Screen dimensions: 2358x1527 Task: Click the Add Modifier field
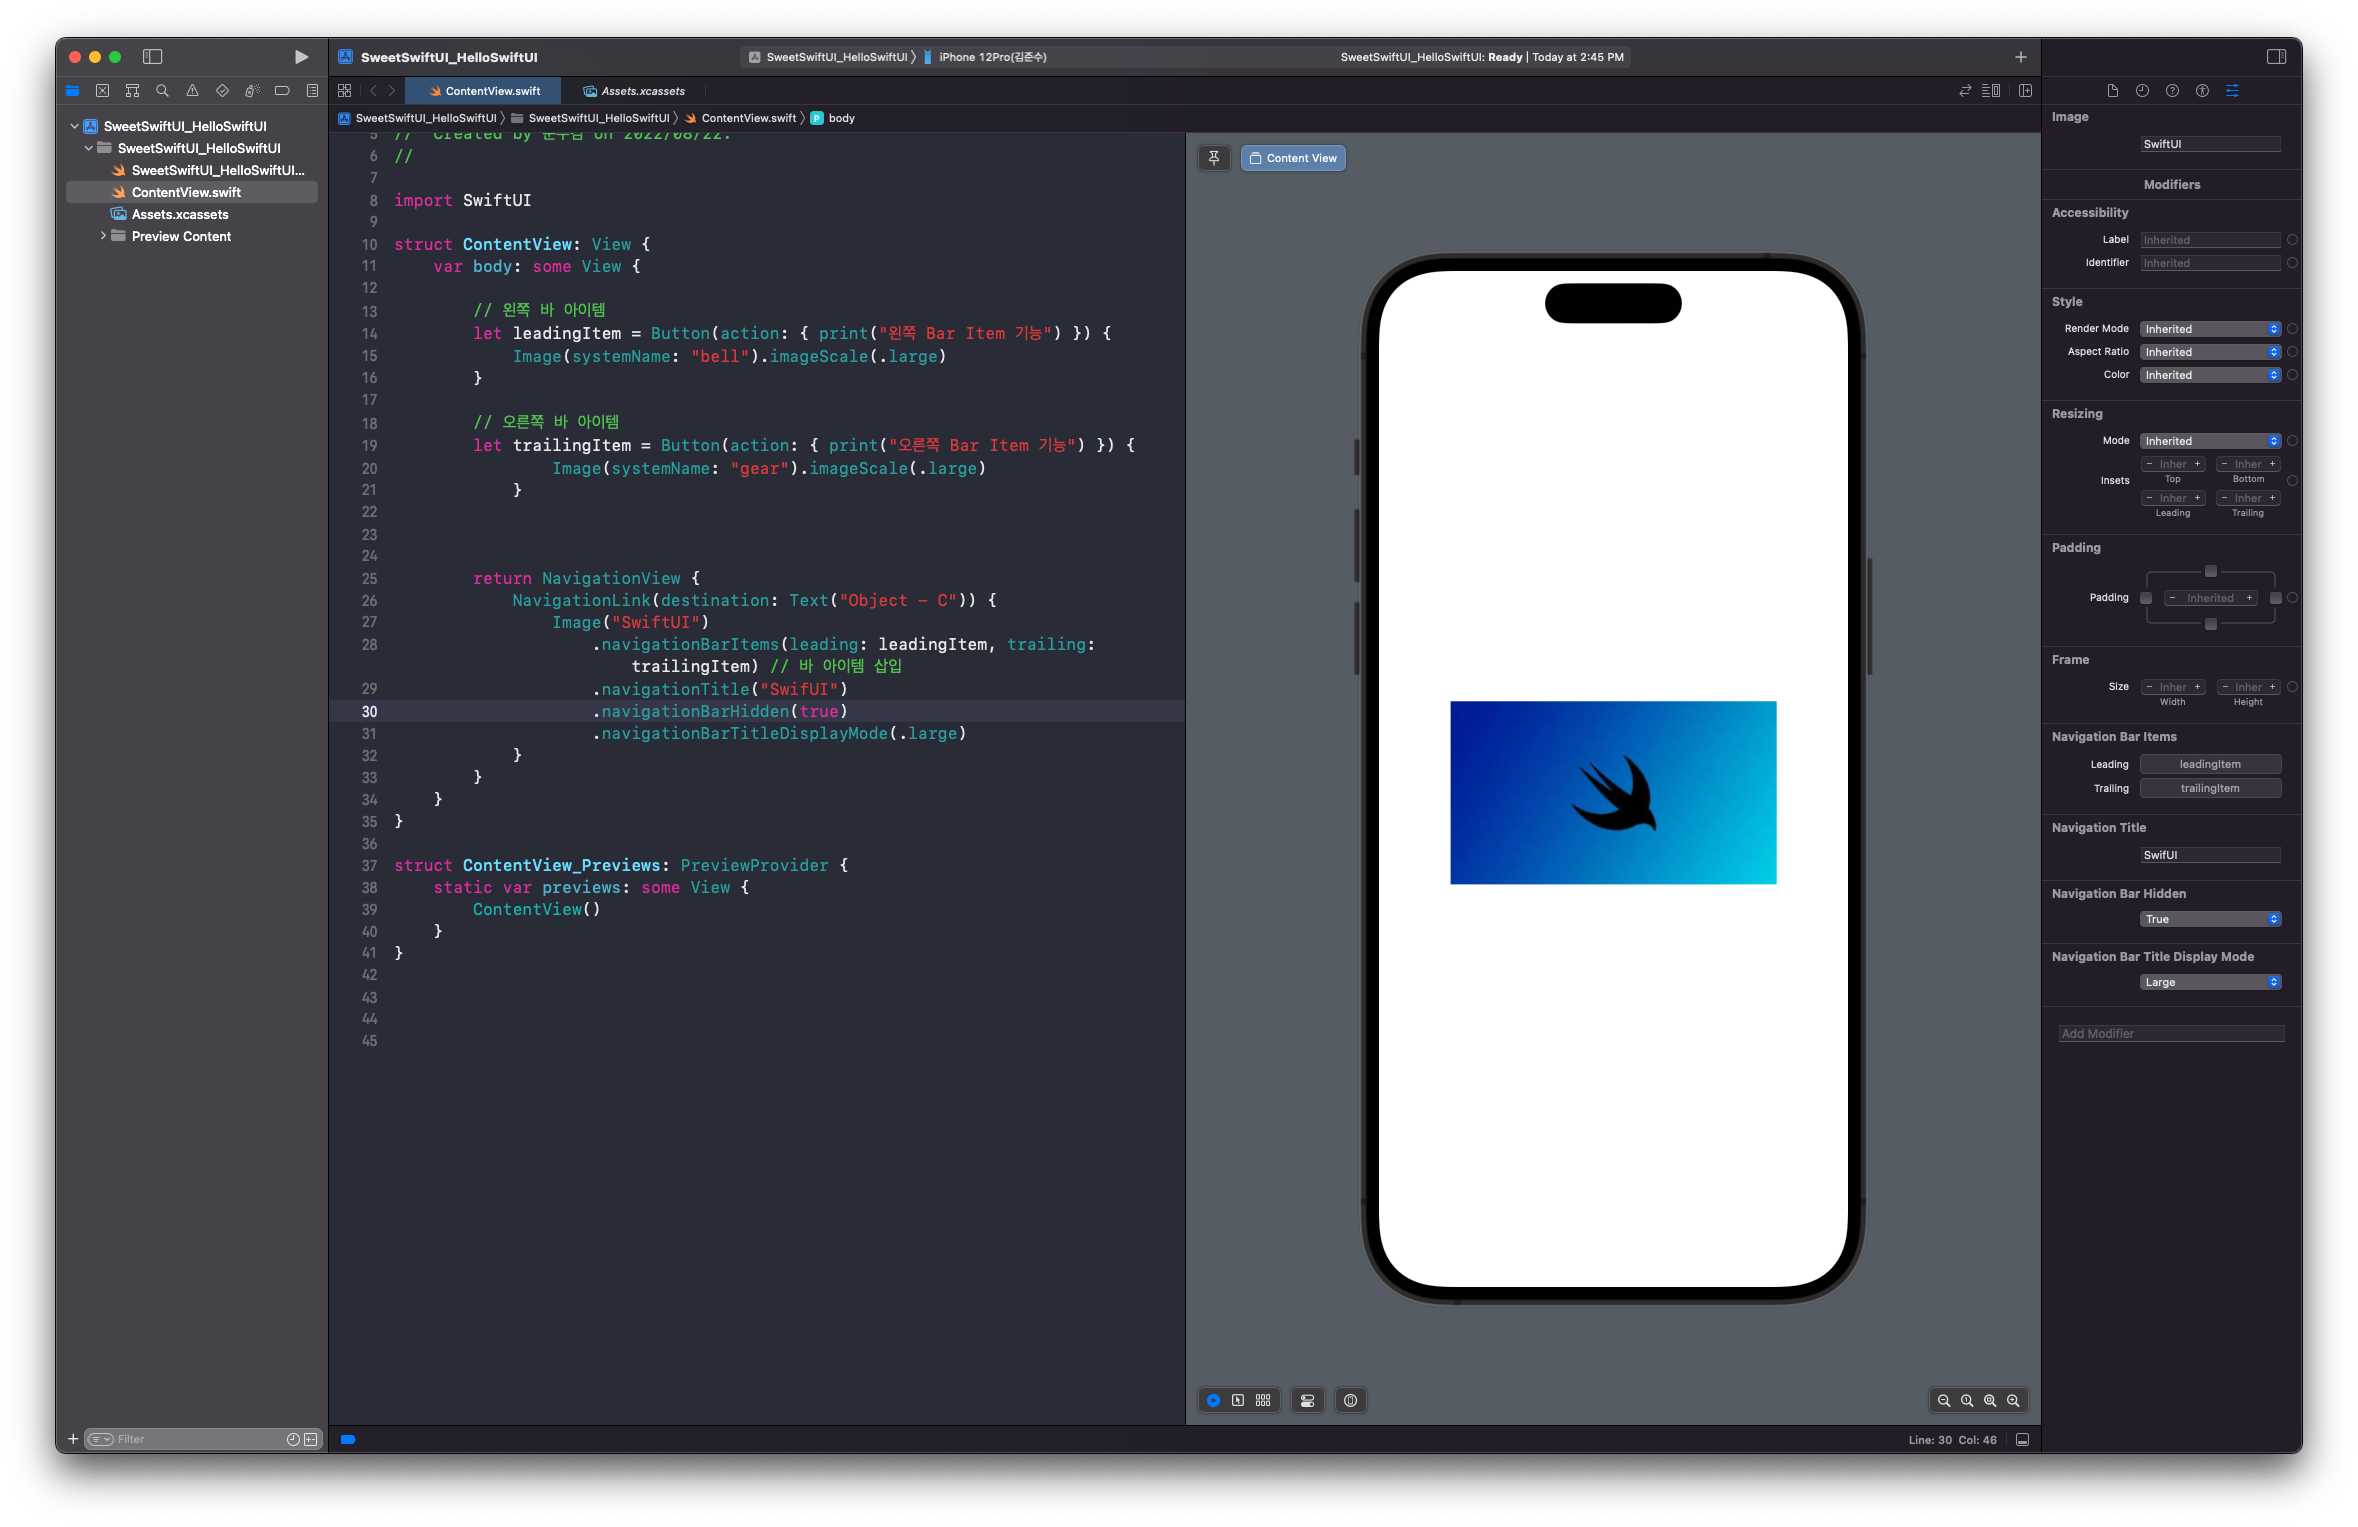2171,1033
